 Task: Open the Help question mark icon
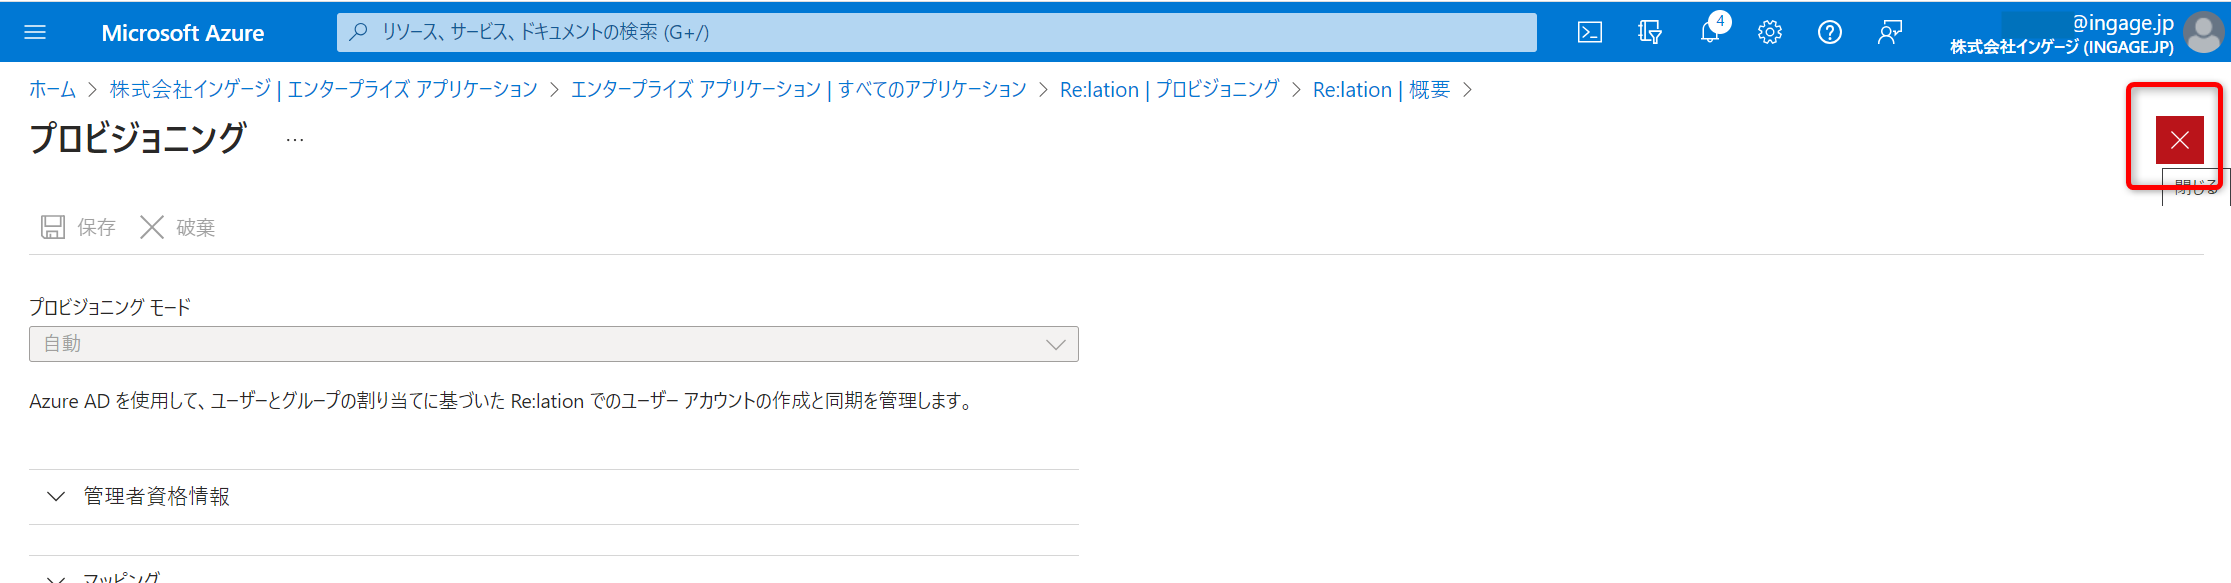[1829, 32]
